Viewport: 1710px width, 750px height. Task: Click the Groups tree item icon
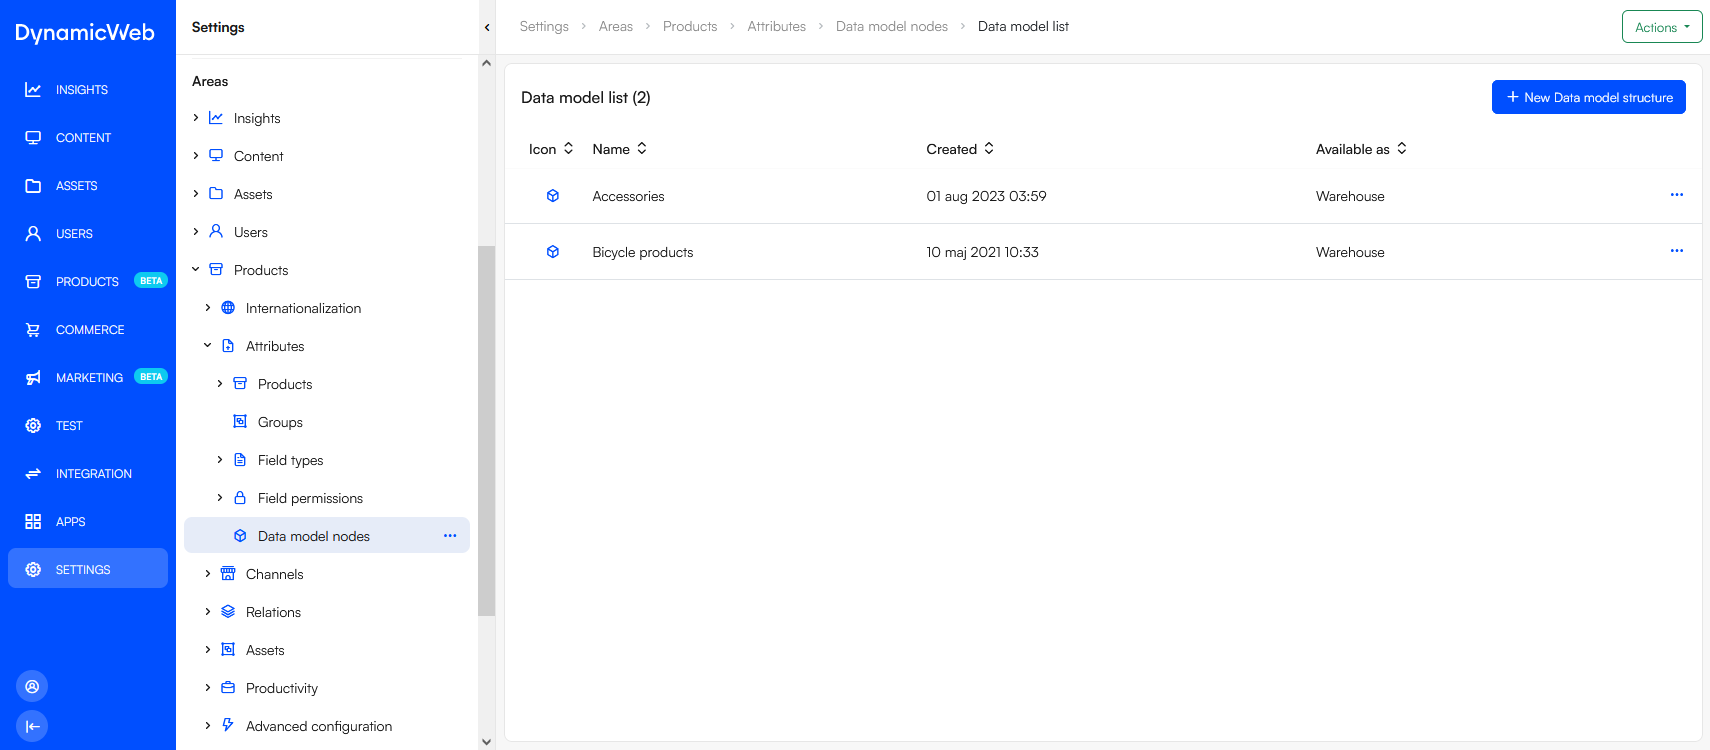tap(240, 422)
